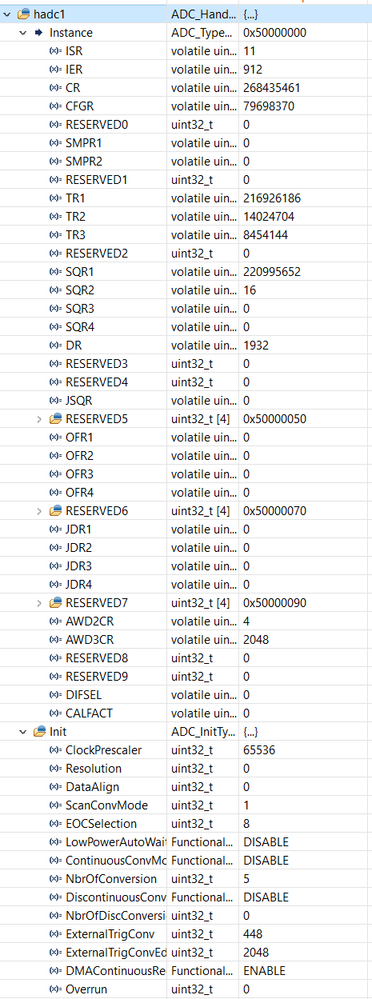Expand the RESERVED7 array
The image size is (372, 999).
pyautogui.click(x=39, y=602)
